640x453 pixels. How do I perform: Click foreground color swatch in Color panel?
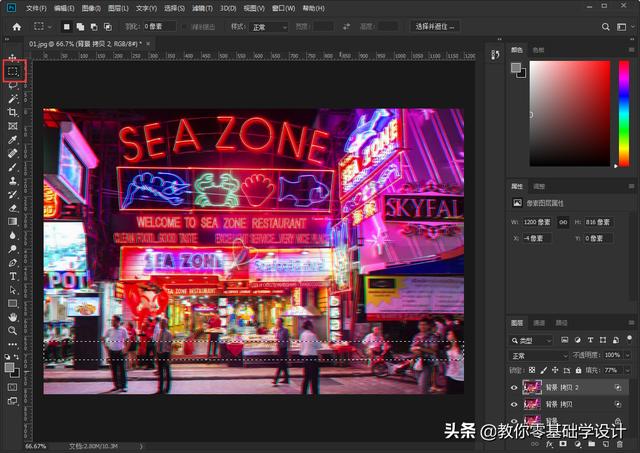(516, 68)
